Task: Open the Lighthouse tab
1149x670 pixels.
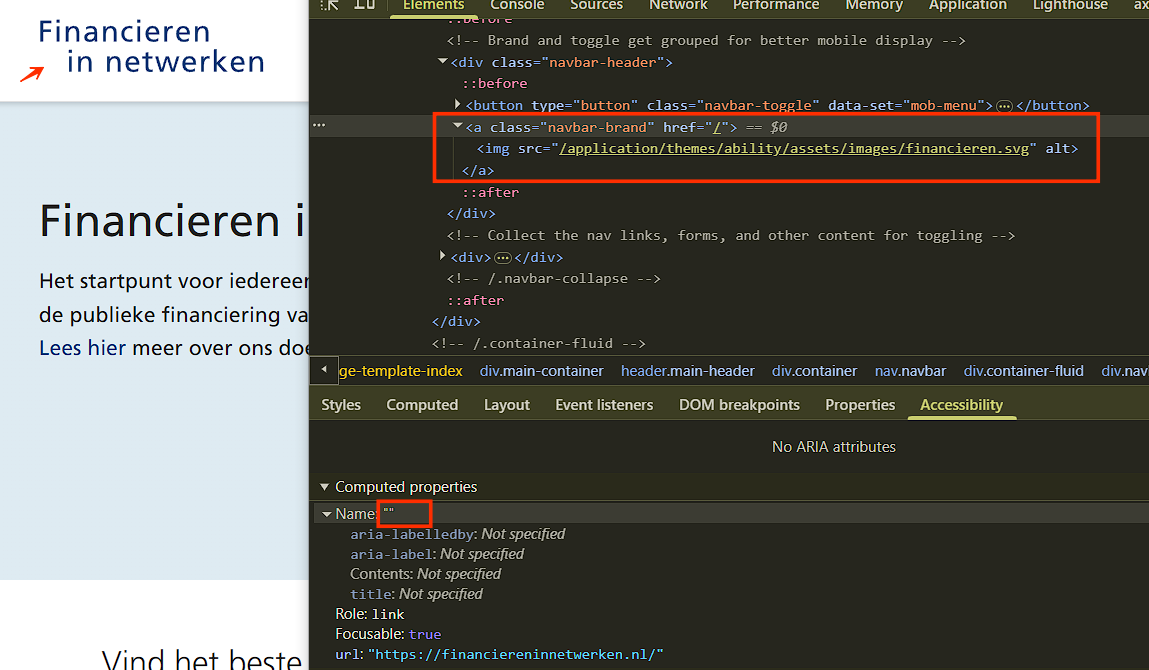Action: (1070, 5)
